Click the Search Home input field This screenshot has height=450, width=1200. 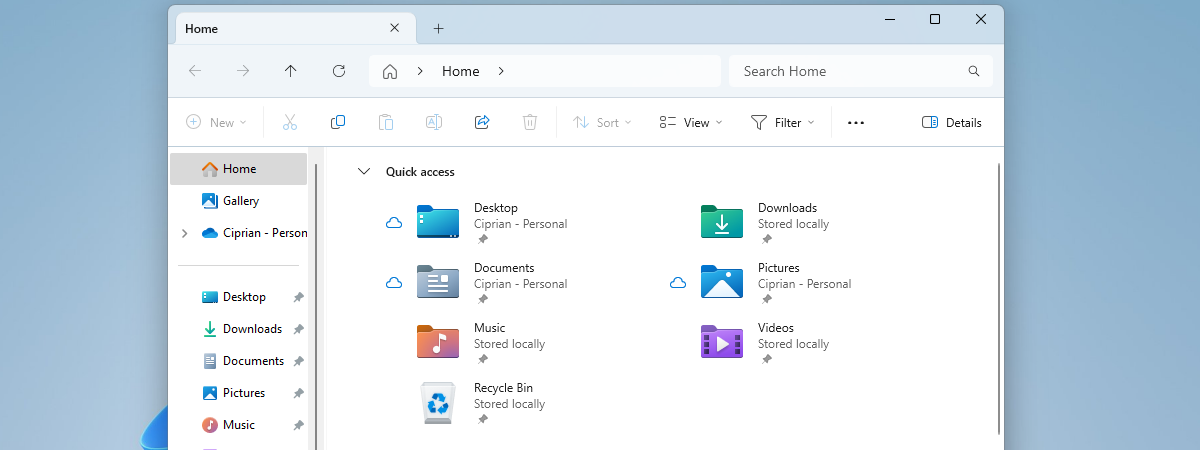pyautogui.click(x=861, y=71)
